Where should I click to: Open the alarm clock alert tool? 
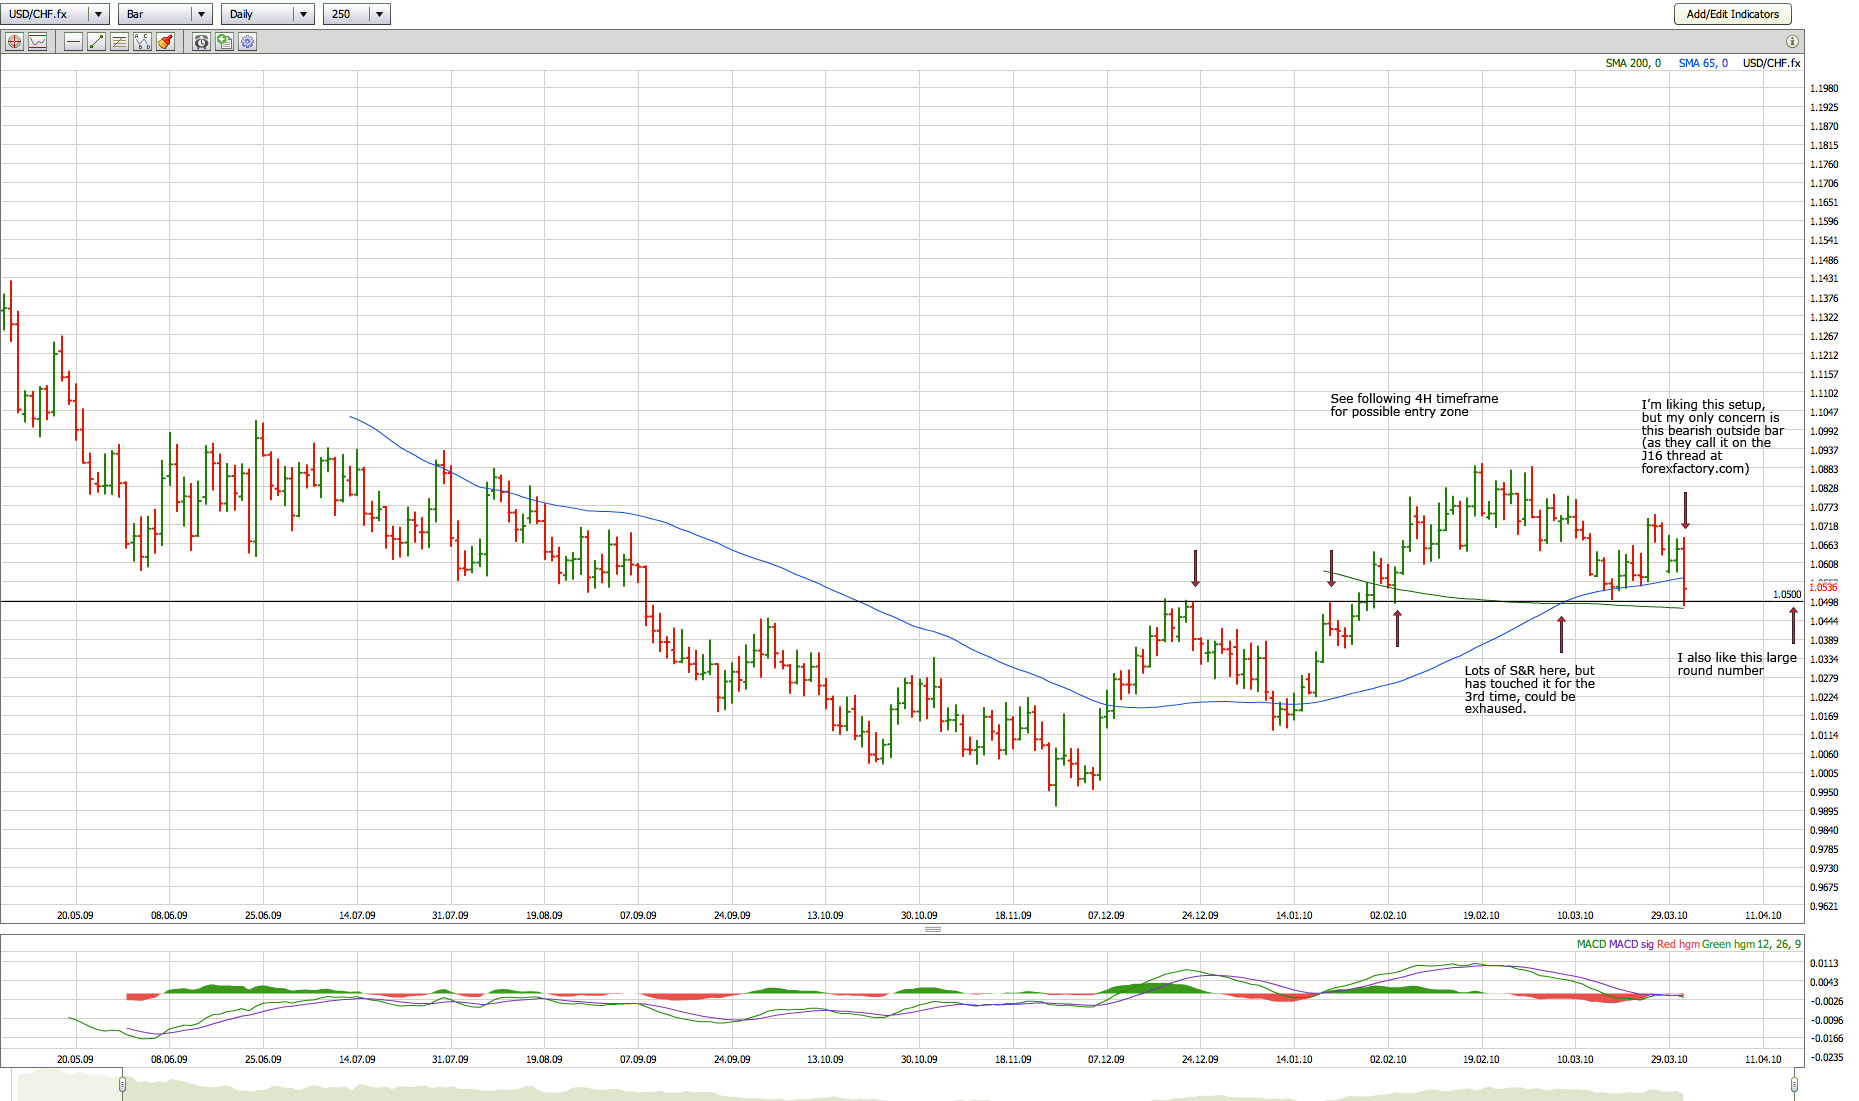pyautogui.click(x=201, y=42)
